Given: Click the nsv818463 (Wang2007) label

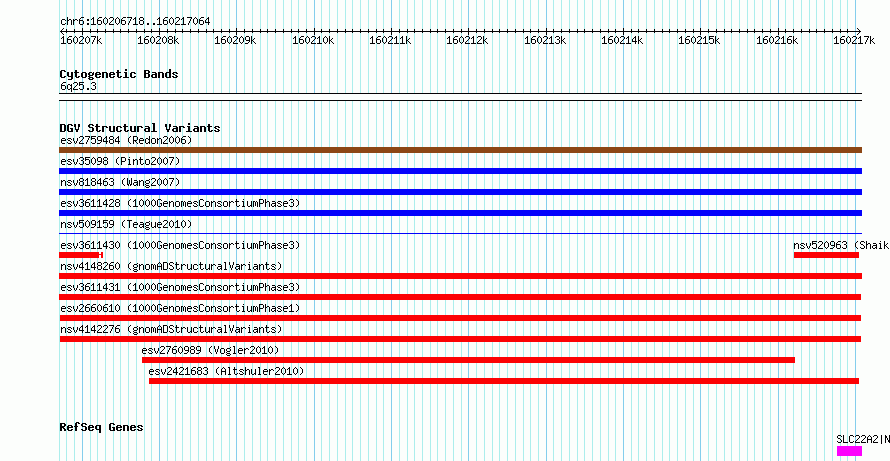Looking at the screenshot, I should 120,182.
